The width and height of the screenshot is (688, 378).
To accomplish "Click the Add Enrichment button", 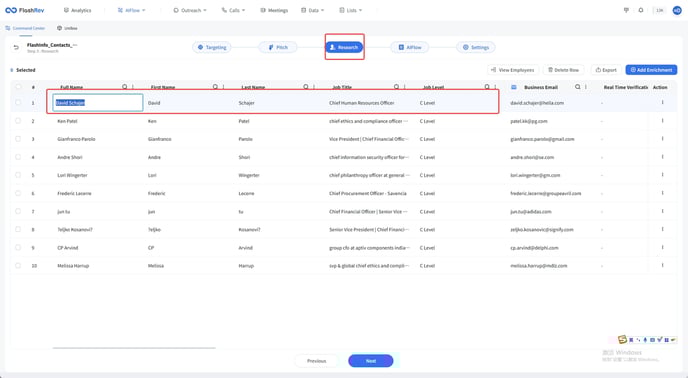I will 652,70.
